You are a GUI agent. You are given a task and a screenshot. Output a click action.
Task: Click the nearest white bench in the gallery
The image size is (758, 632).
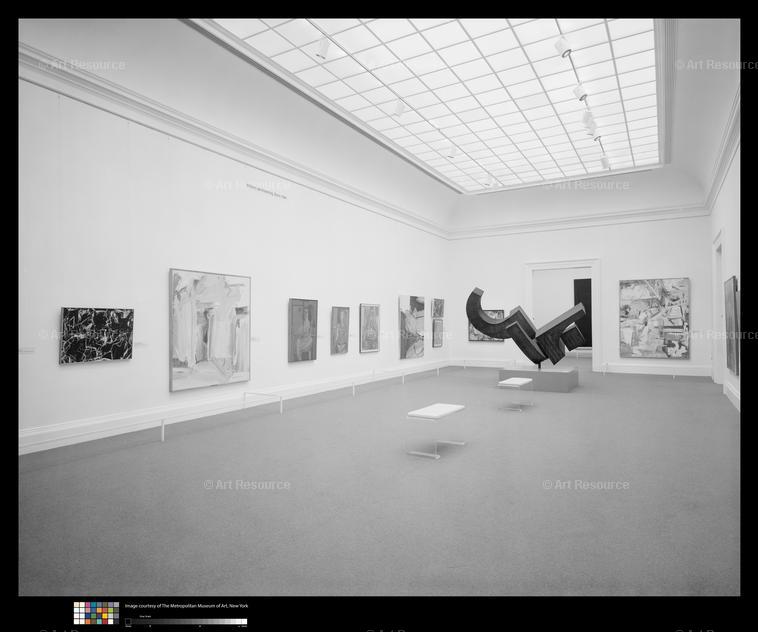pos(436,430)
